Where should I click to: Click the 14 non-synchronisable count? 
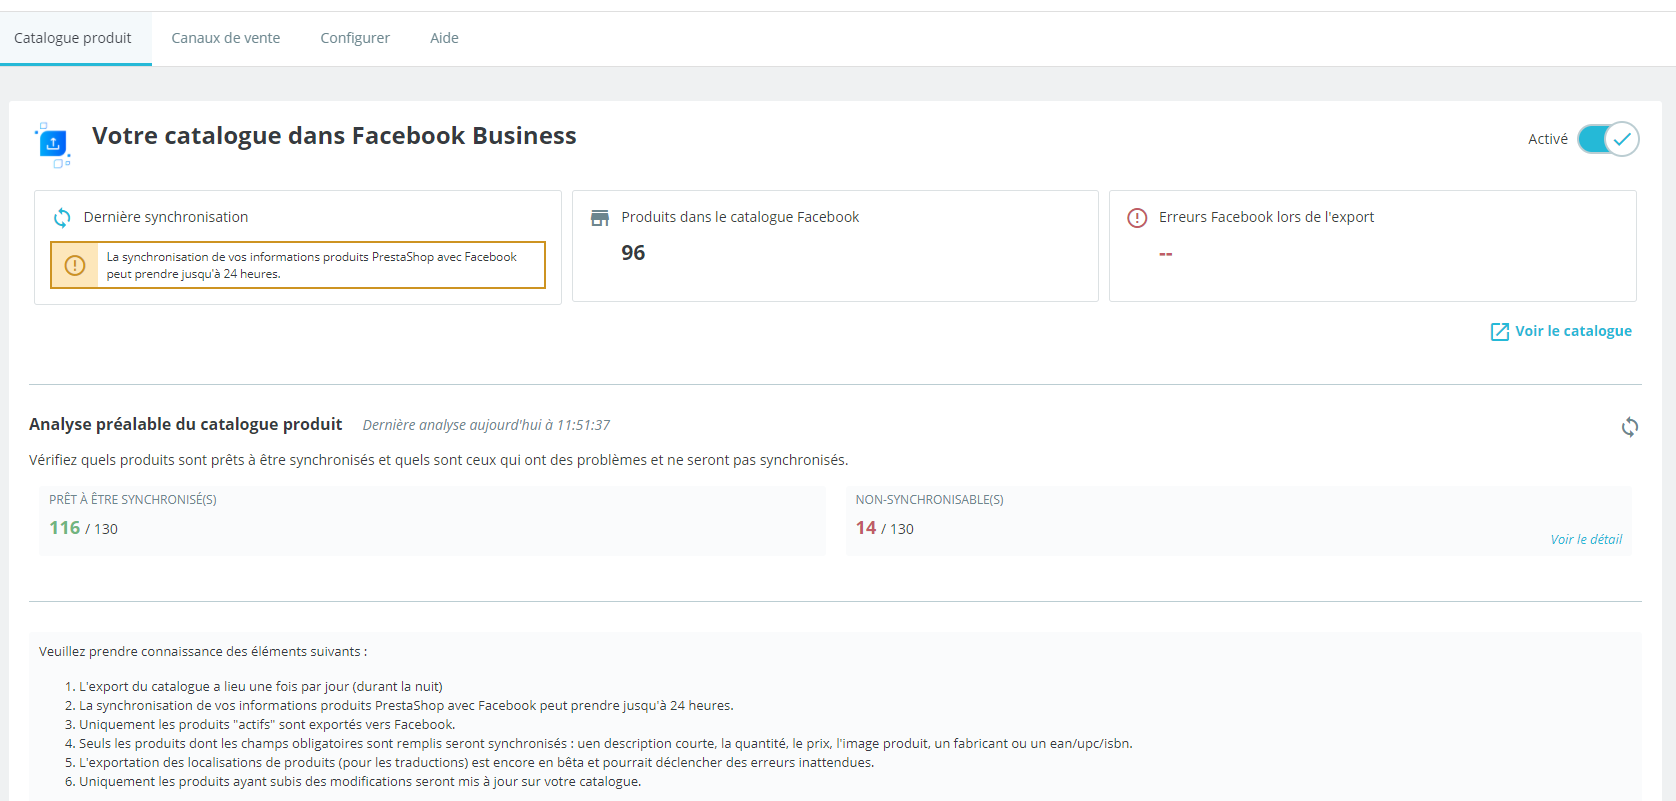866,528
